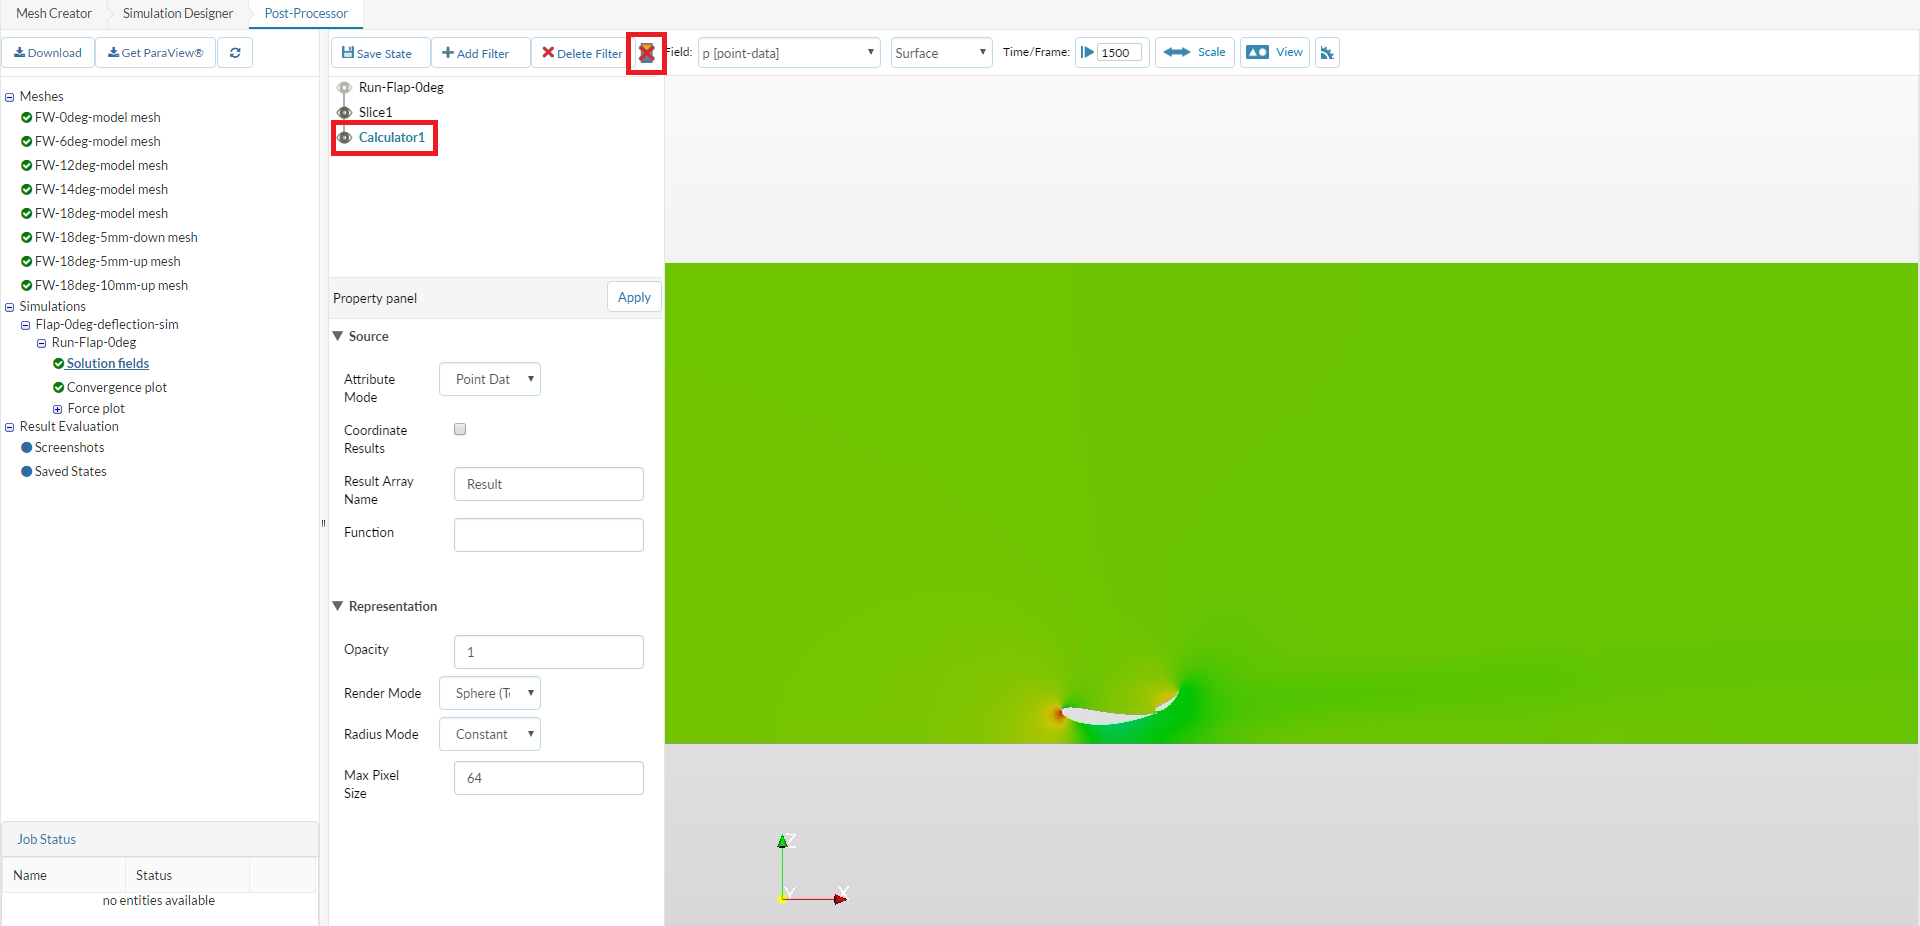The image size is (1920, 926).
Task: Hide the Slice1 filter
Action: 344,113
